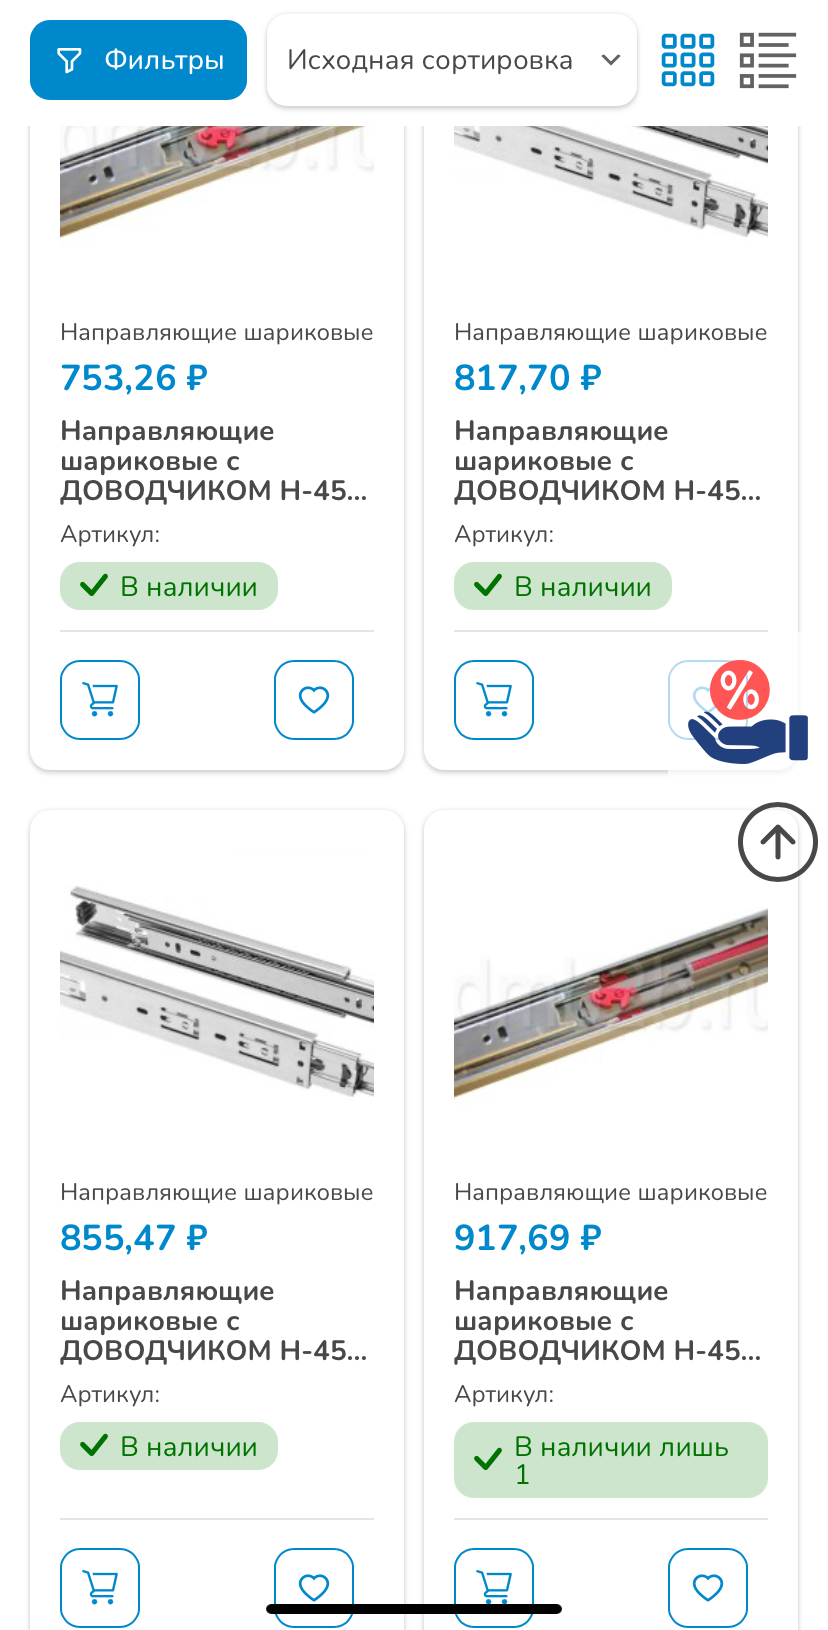The height and width of the screenshot is (1630, 828).
Task: Add the 817,70 ₽ product to cart
Action: (494, 700)
